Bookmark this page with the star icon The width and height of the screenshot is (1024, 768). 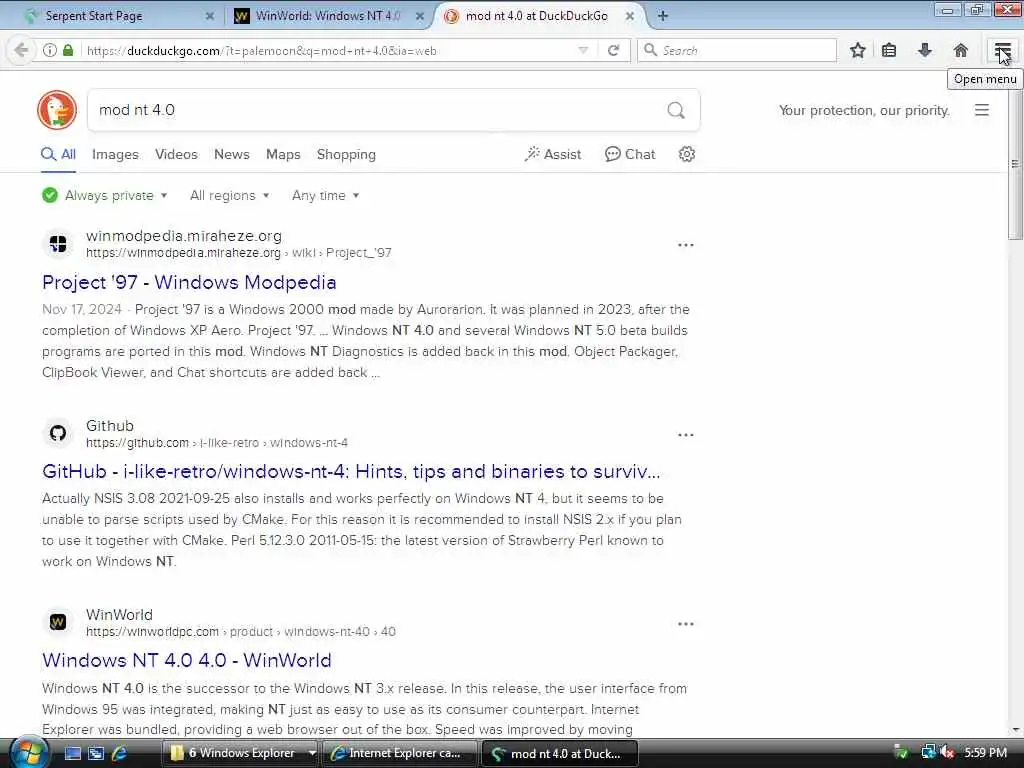pos(857,50)
